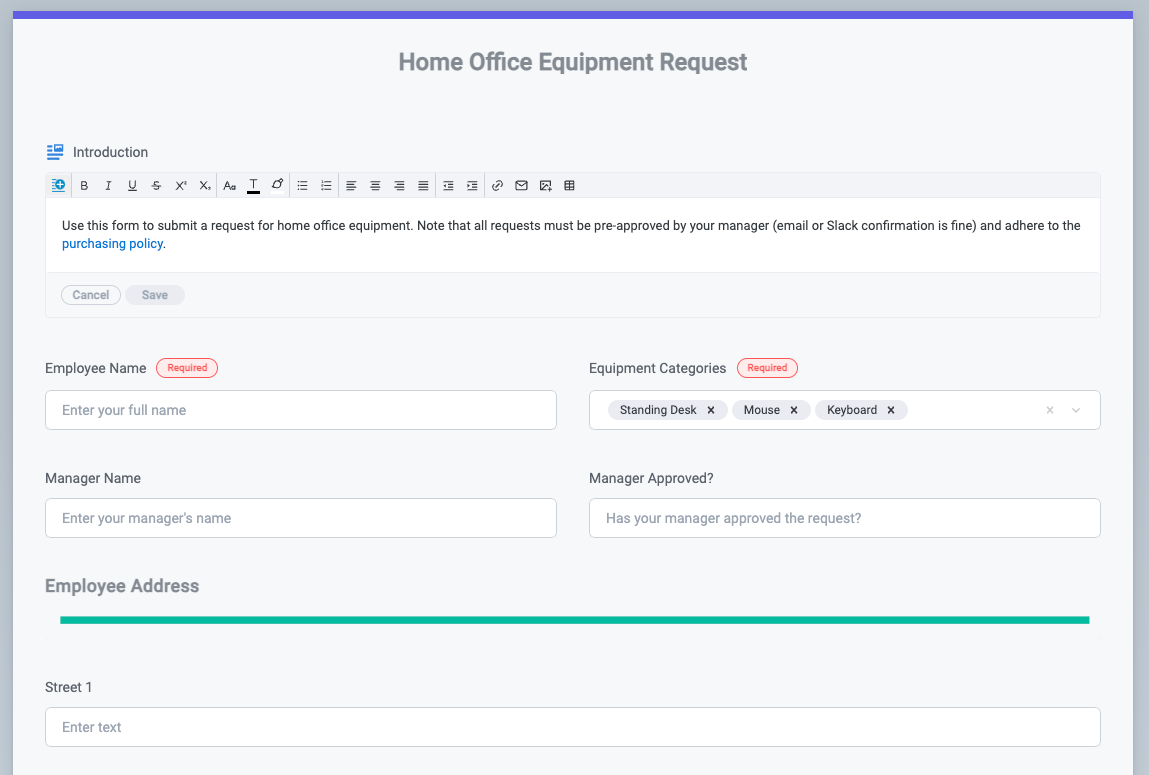Viewport: 1149px width, 775px height.
Task: Create a bulleted list
Action: [302, 185]
